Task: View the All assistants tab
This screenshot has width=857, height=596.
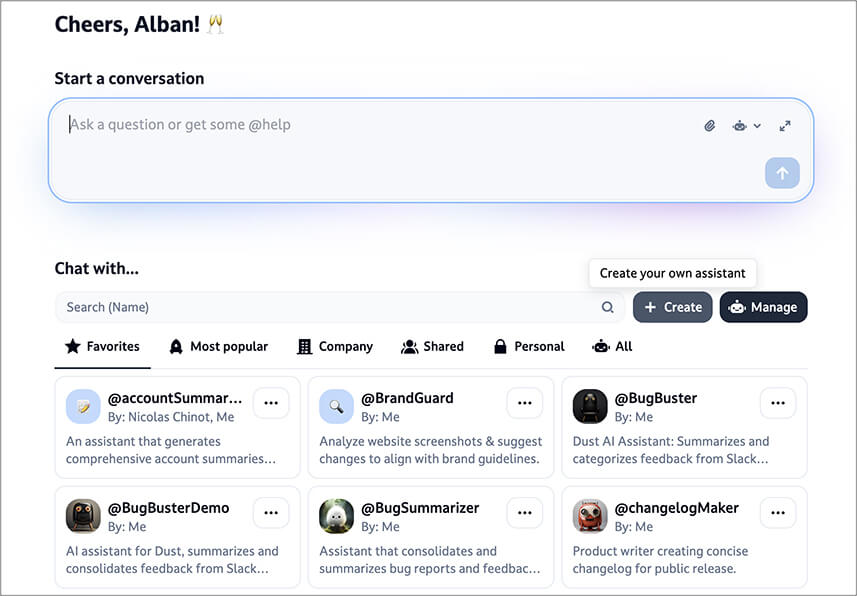Action: tap(612, 346)
